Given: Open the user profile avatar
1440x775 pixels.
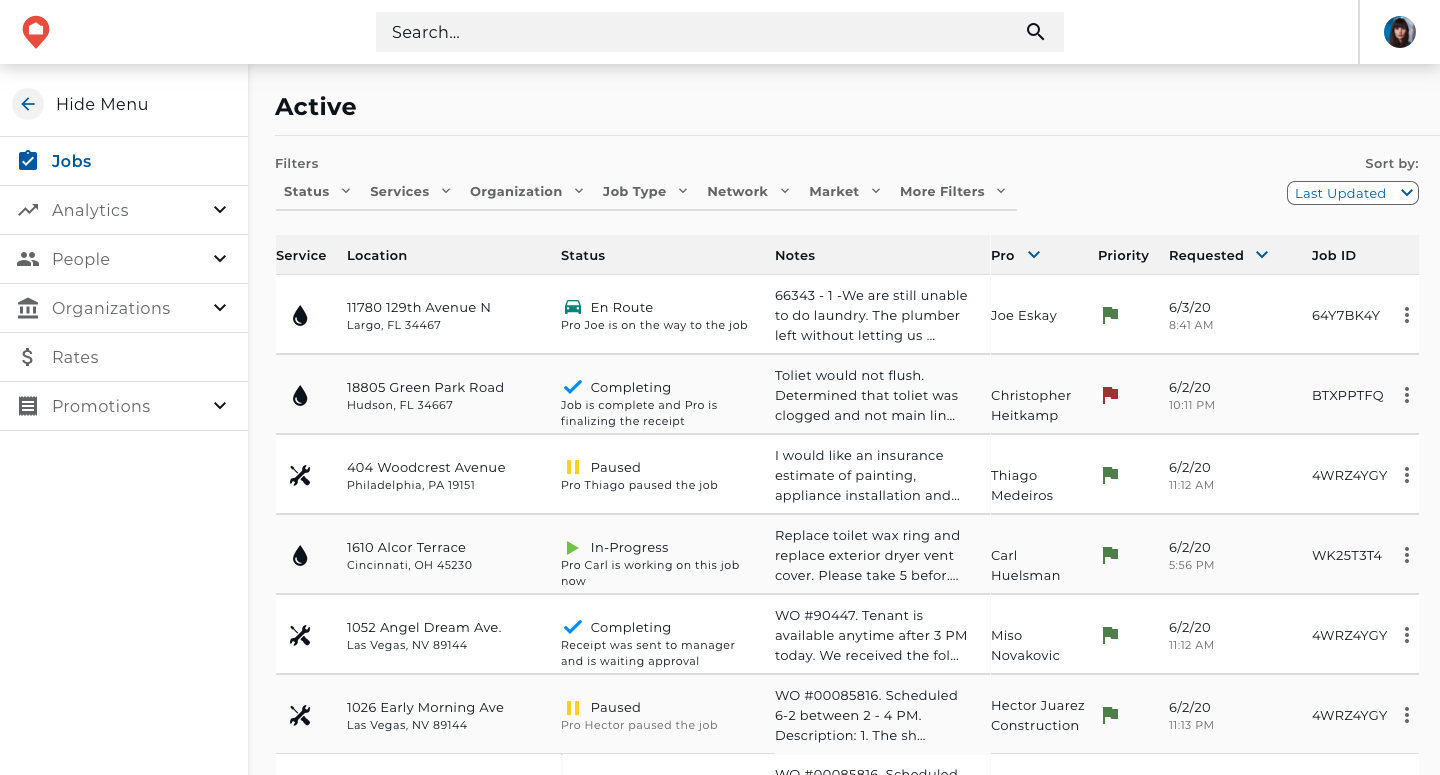Looking at the screenshot, I should 1399,32.
